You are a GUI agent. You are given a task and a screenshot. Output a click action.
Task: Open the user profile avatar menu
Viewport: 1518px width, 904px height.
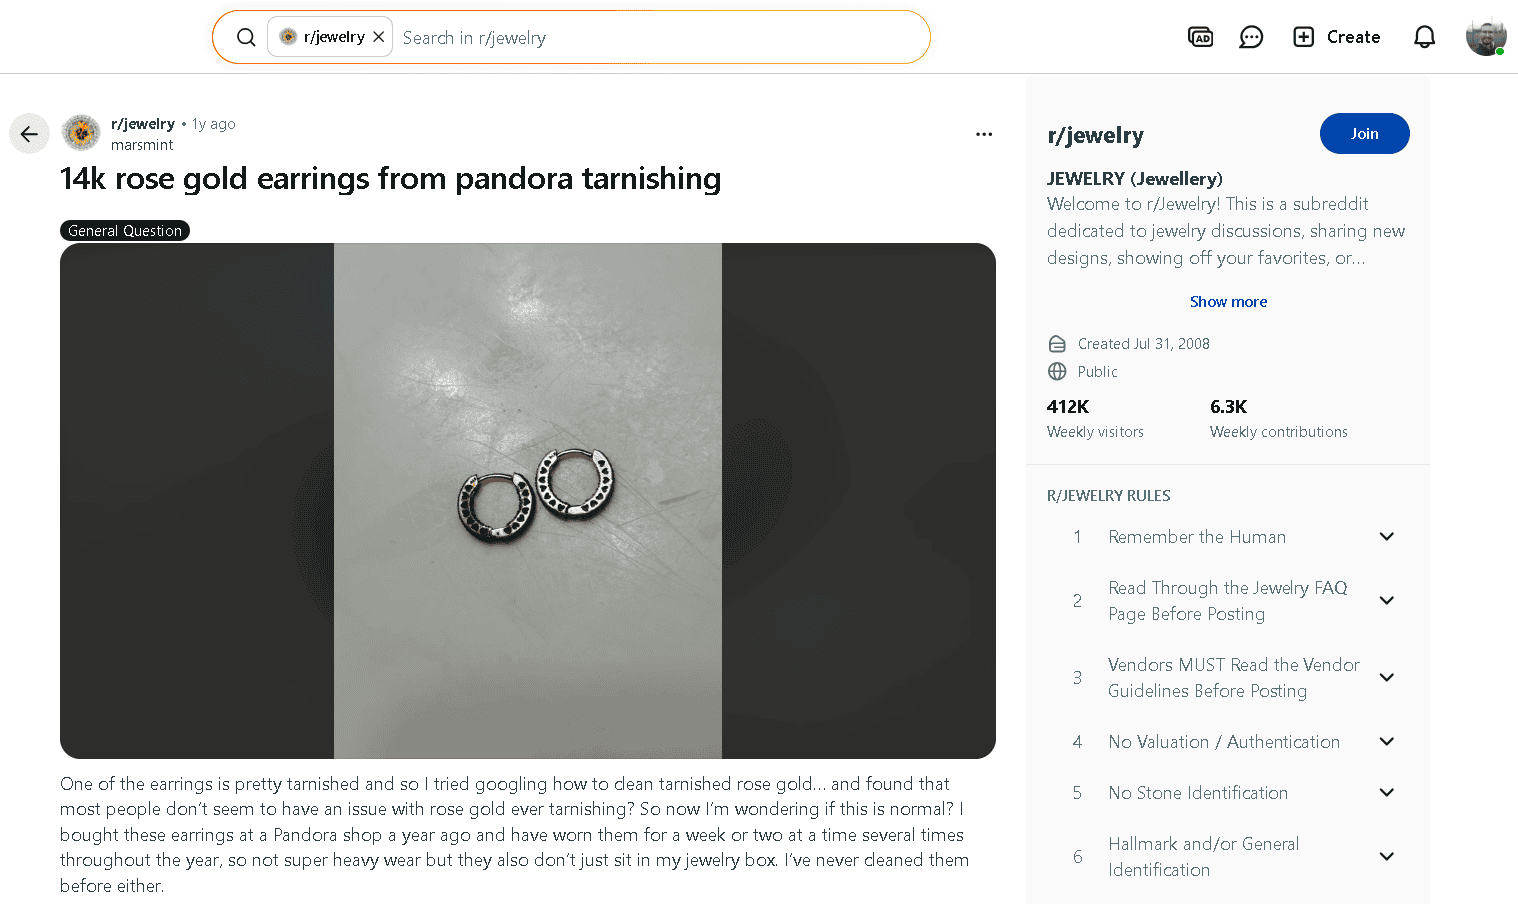(x=1485, y=37)
